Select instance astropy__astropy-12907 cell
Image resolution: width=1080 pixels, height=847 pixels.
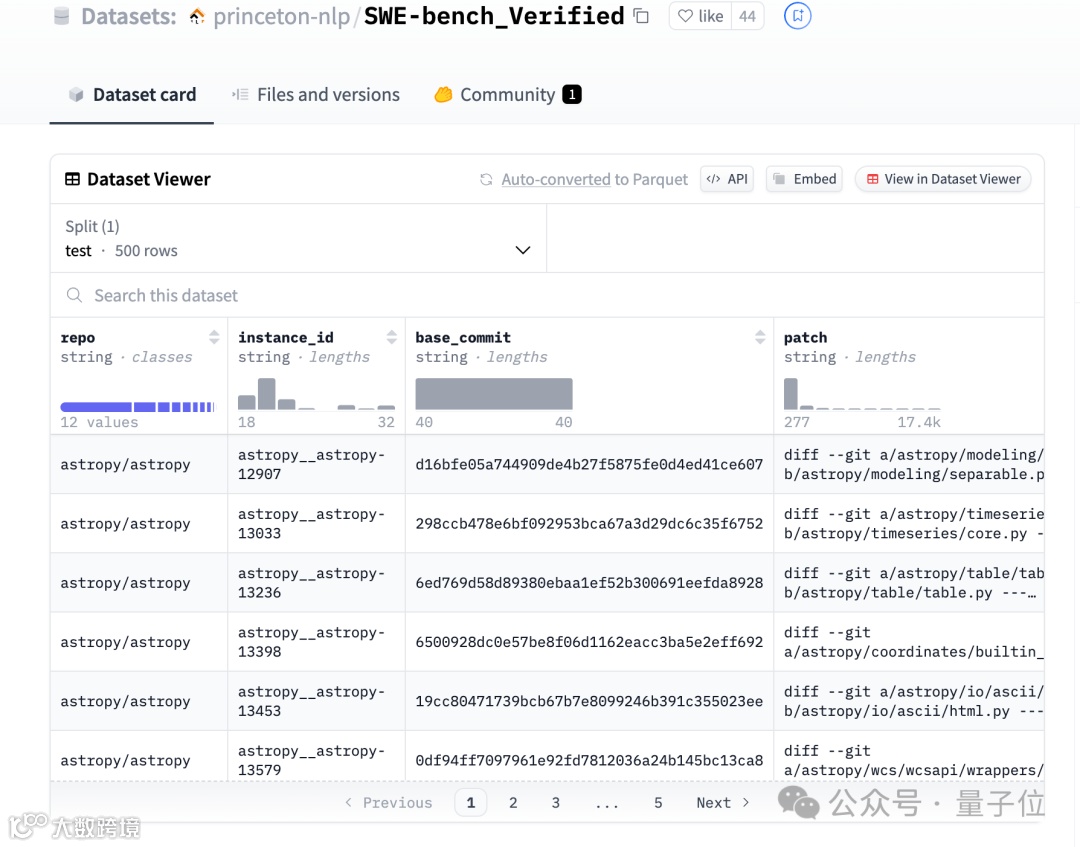316,464
